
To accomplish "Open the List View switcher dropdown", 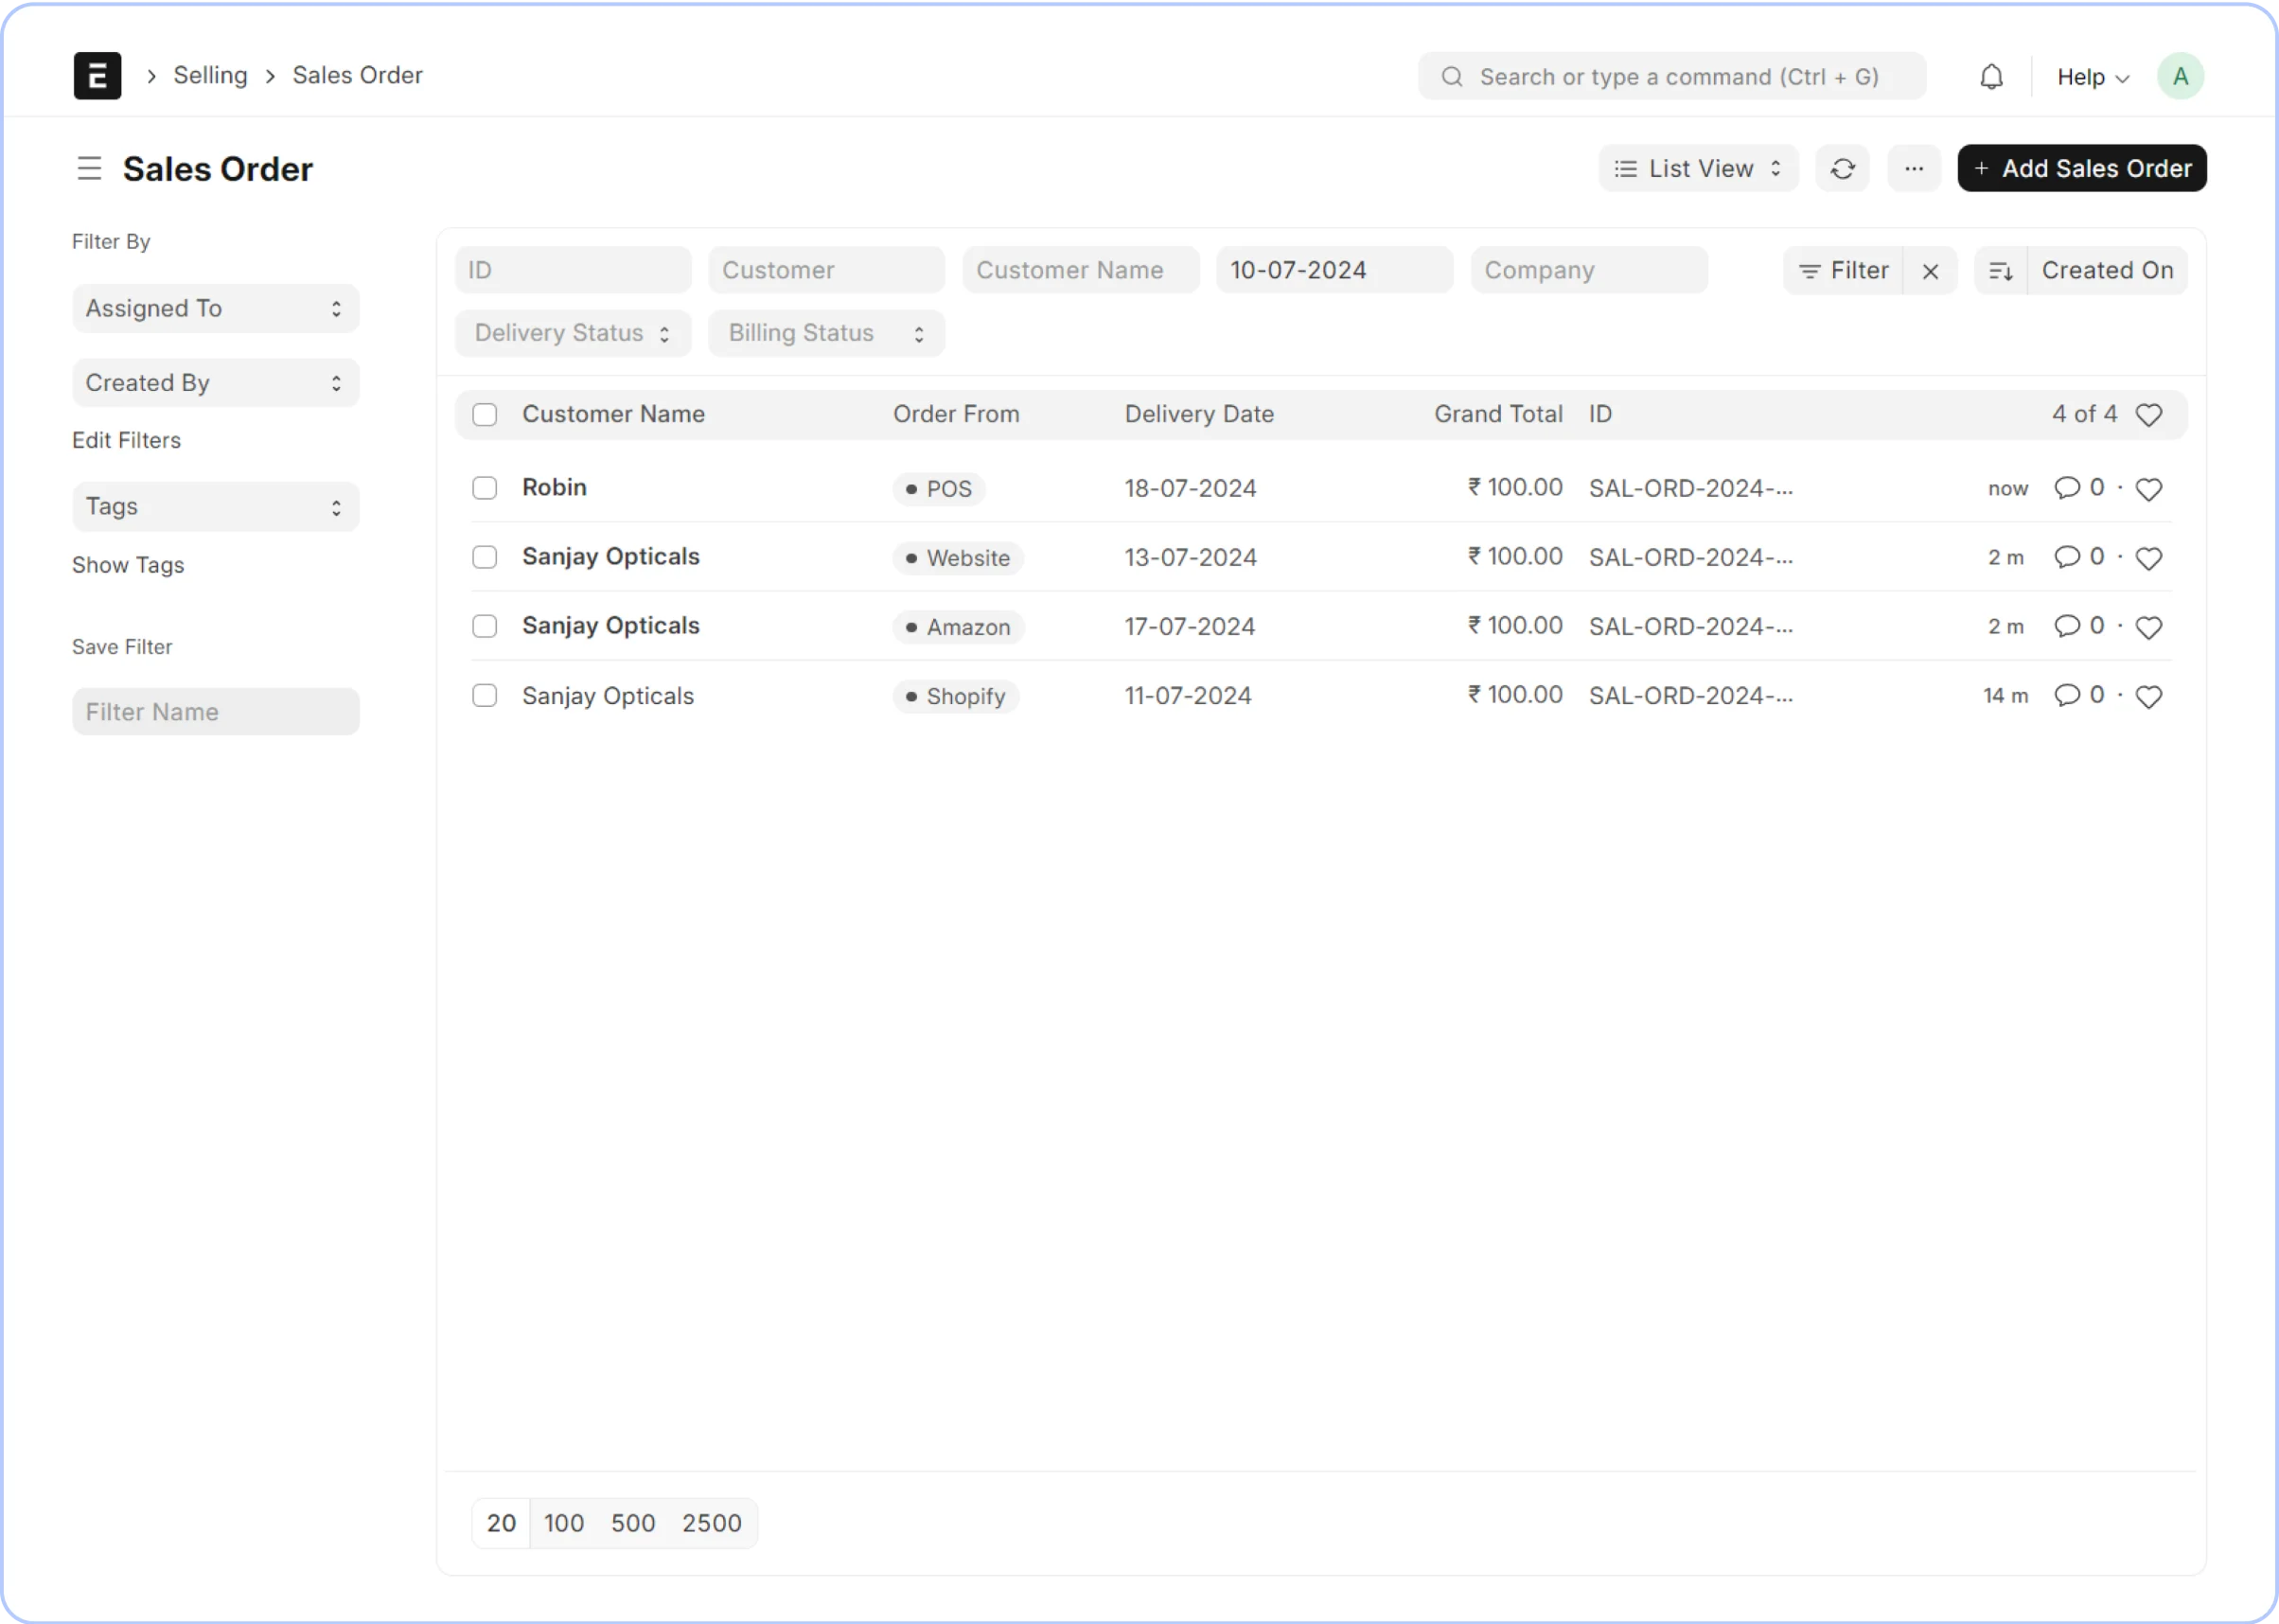I will point(1697,169).
